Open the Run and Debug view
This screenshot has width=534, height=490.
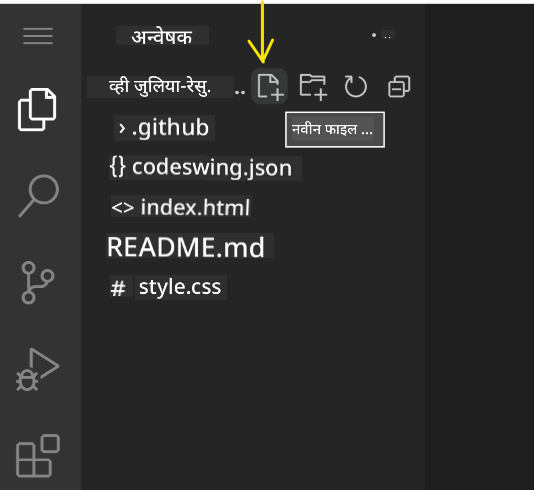37,369
